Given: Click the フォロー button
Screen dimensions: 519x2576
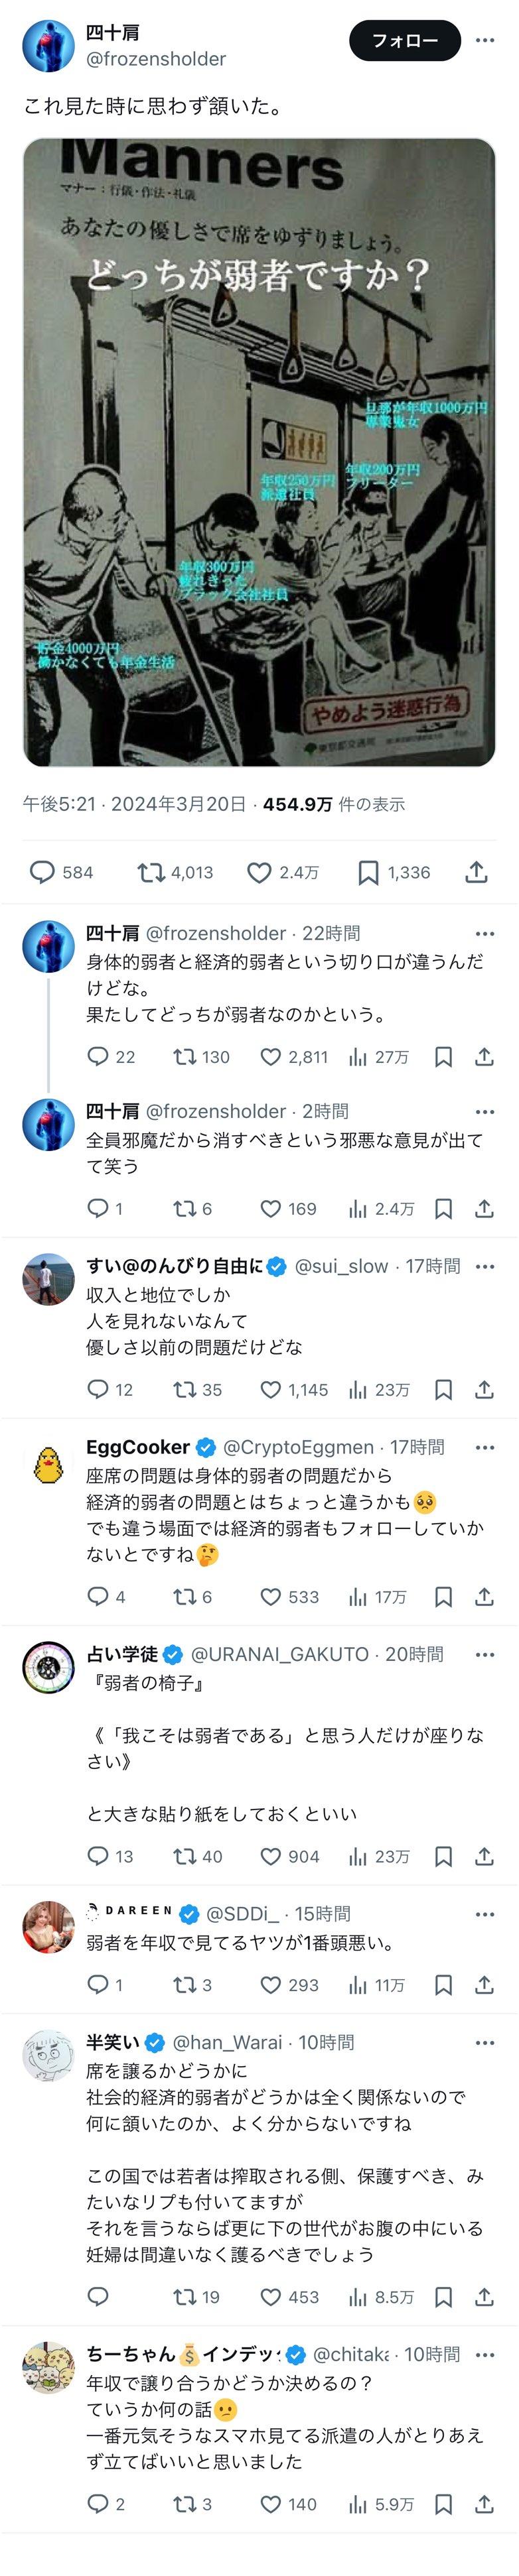Looking at the screenshot, I should [x=404, y=41].
